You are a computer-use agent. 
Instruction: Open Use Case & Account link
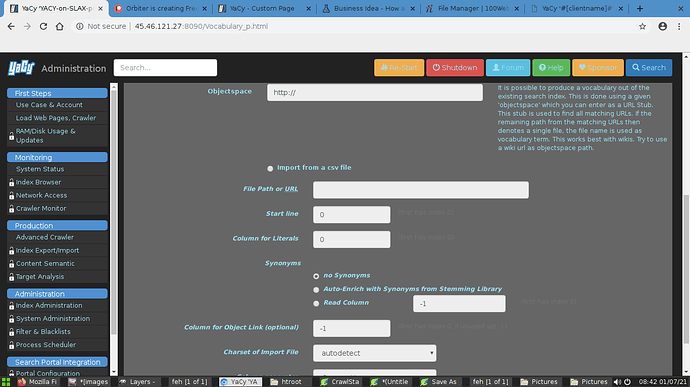click(49, 105)
